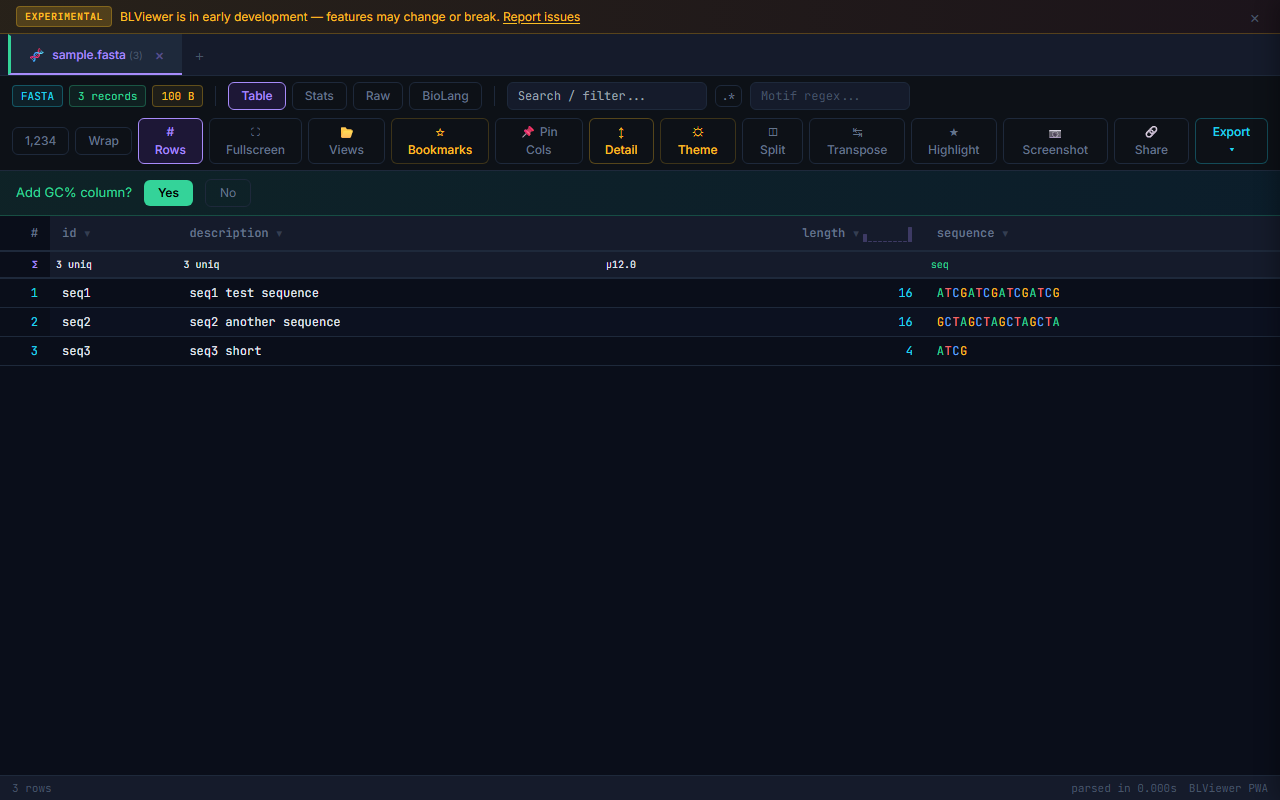Activate Split view icon
1280x800 pixels.
pos(772,140)
